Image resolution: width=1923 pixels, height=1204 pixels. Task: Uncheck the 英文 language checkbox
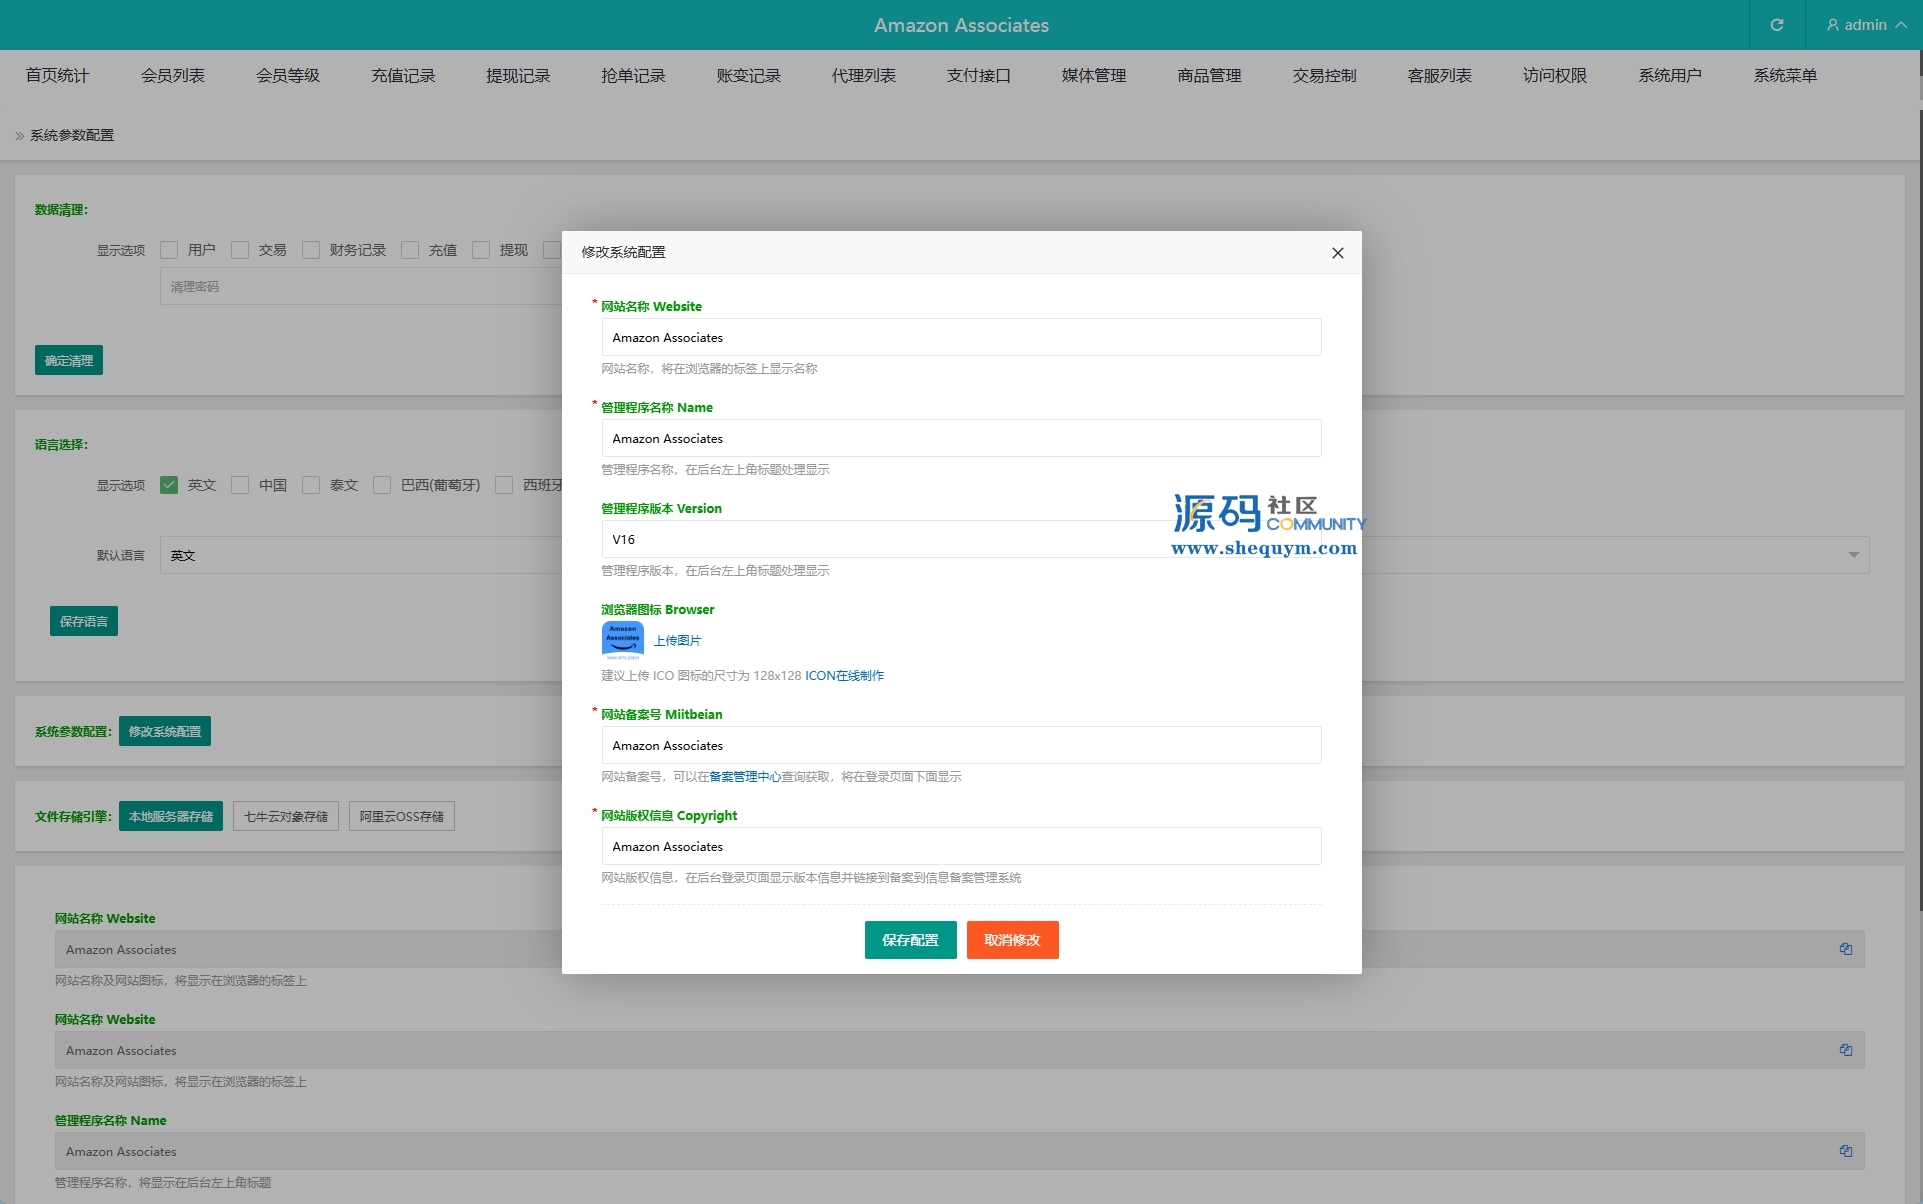click(169, 485)
